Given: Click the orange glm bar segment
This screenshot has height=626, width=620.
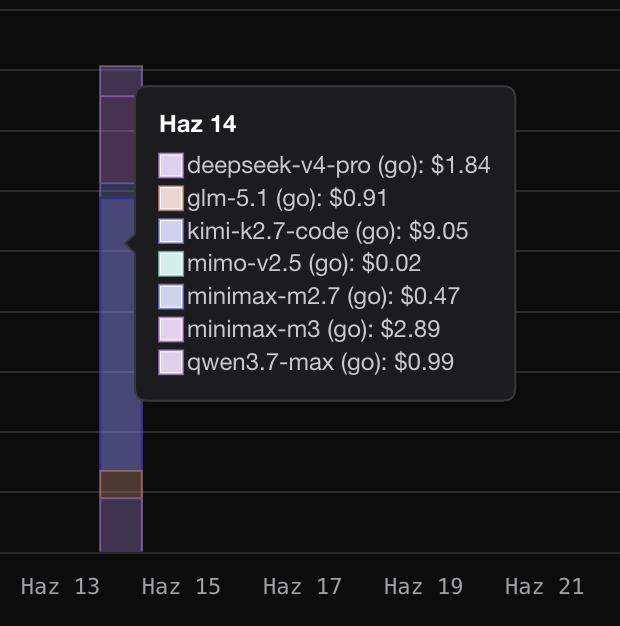Looking at the screenshot, I should click(x=121, y=484).
